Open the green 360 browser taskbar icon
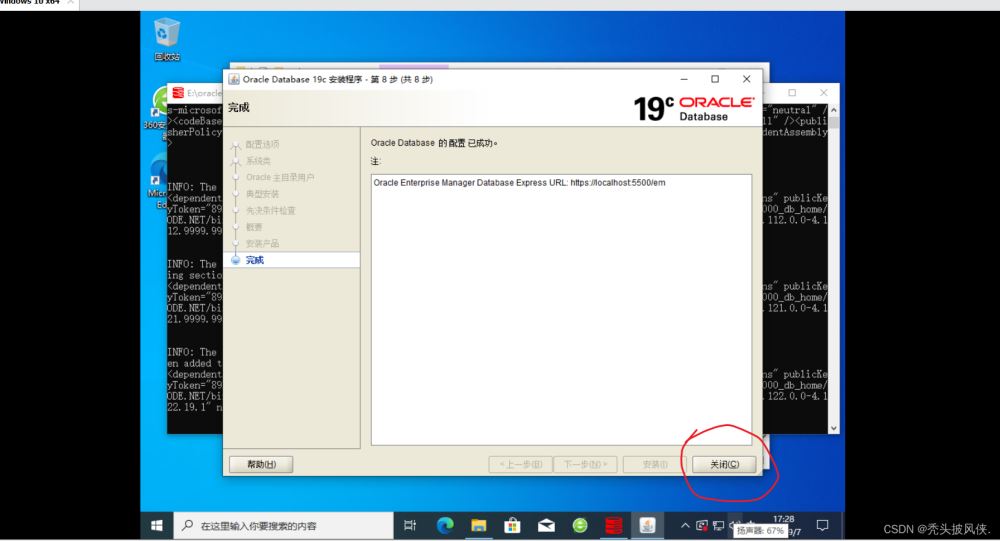The height and width of the screenshot is (541, 1000). tap(580, 525)
